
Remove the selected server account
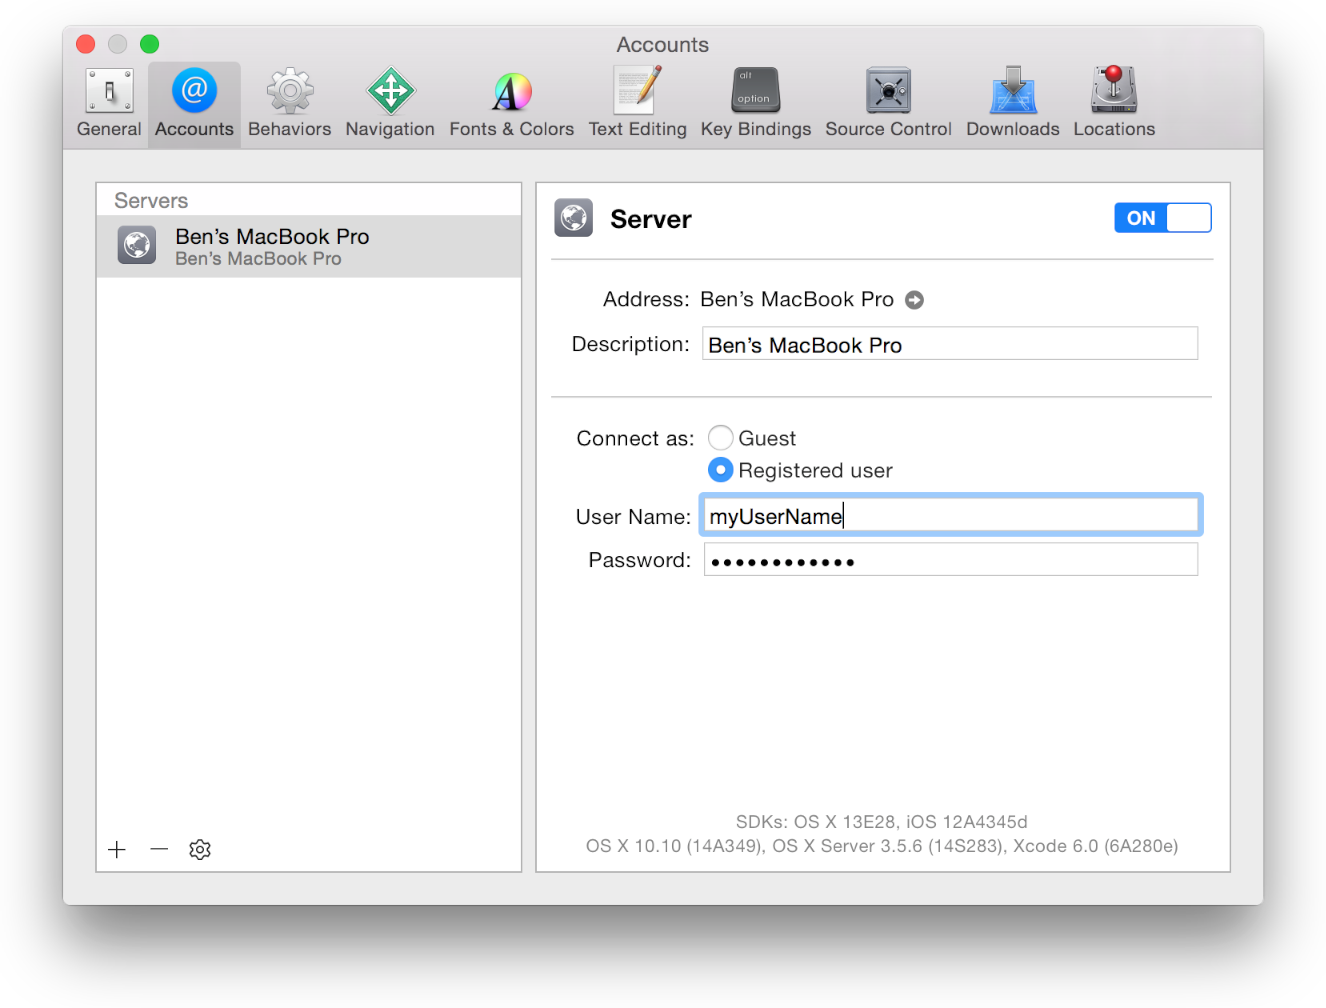click(158, 849)
